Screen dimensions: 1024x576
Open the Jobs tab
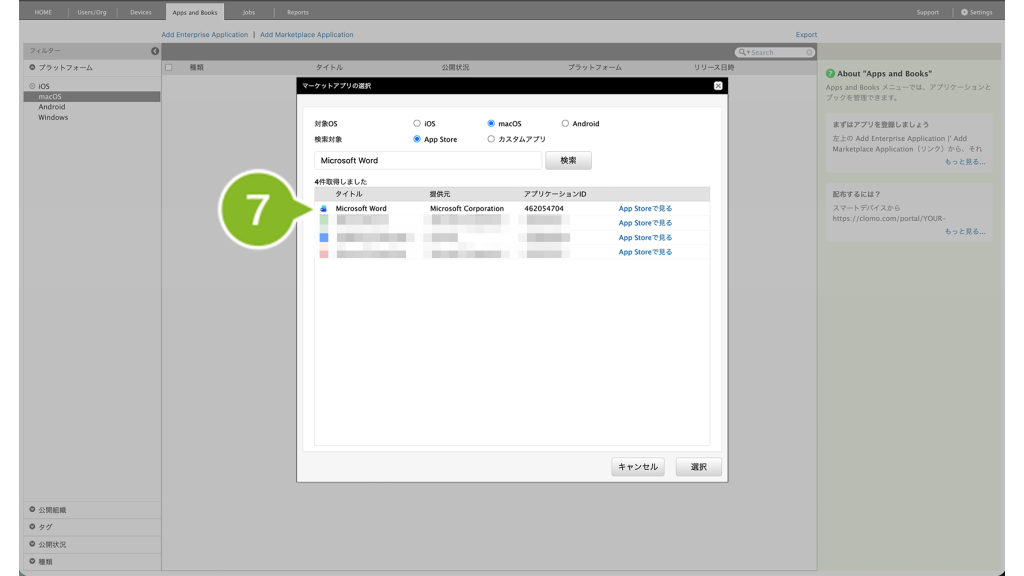(249, 12)
